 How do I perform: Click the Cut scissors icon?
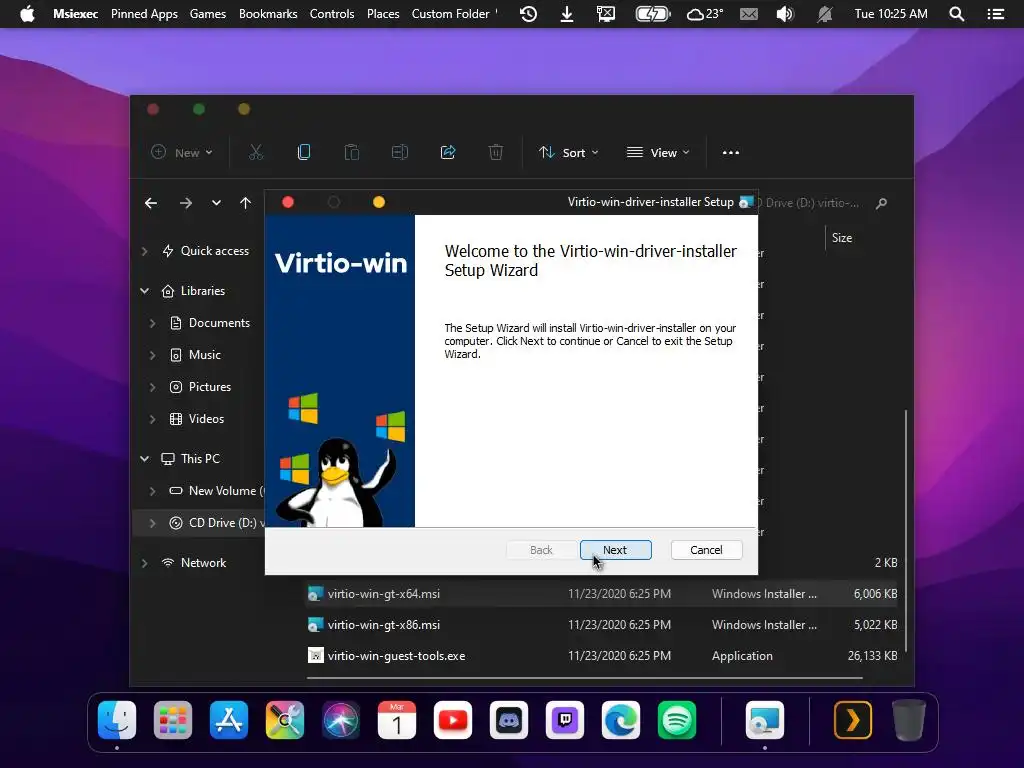click(256, 152)
